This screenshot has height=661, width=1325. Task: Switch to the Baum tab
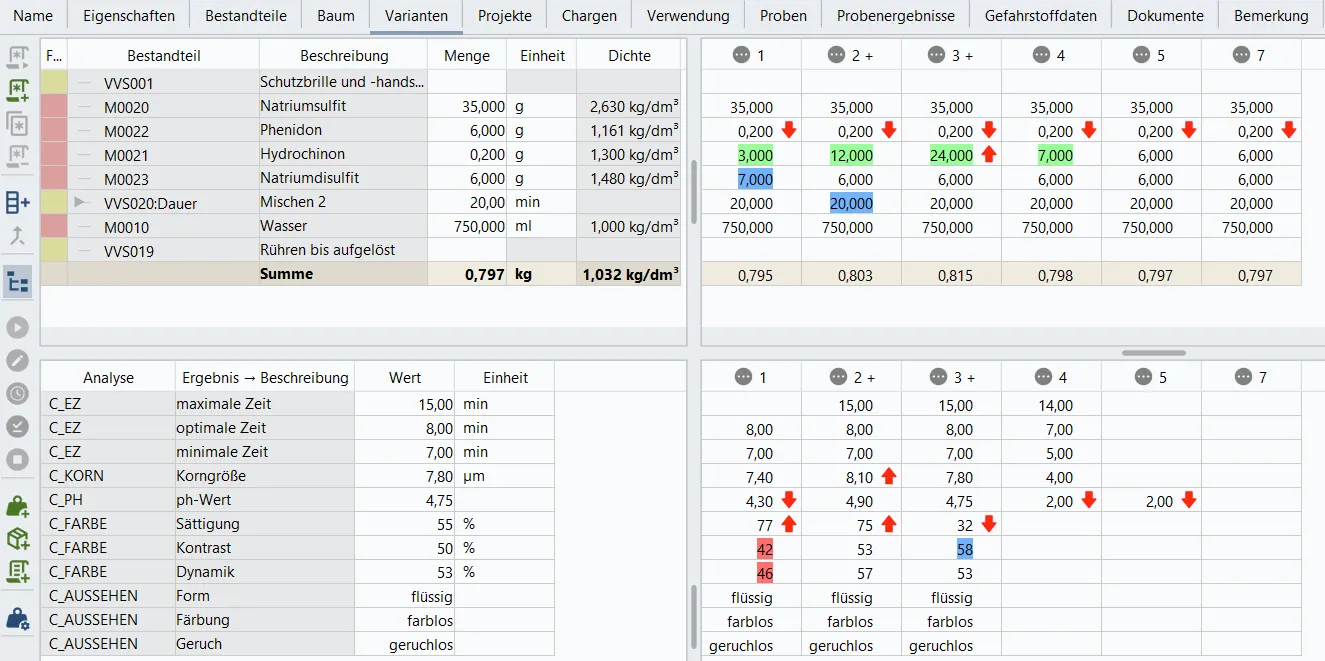336,15
